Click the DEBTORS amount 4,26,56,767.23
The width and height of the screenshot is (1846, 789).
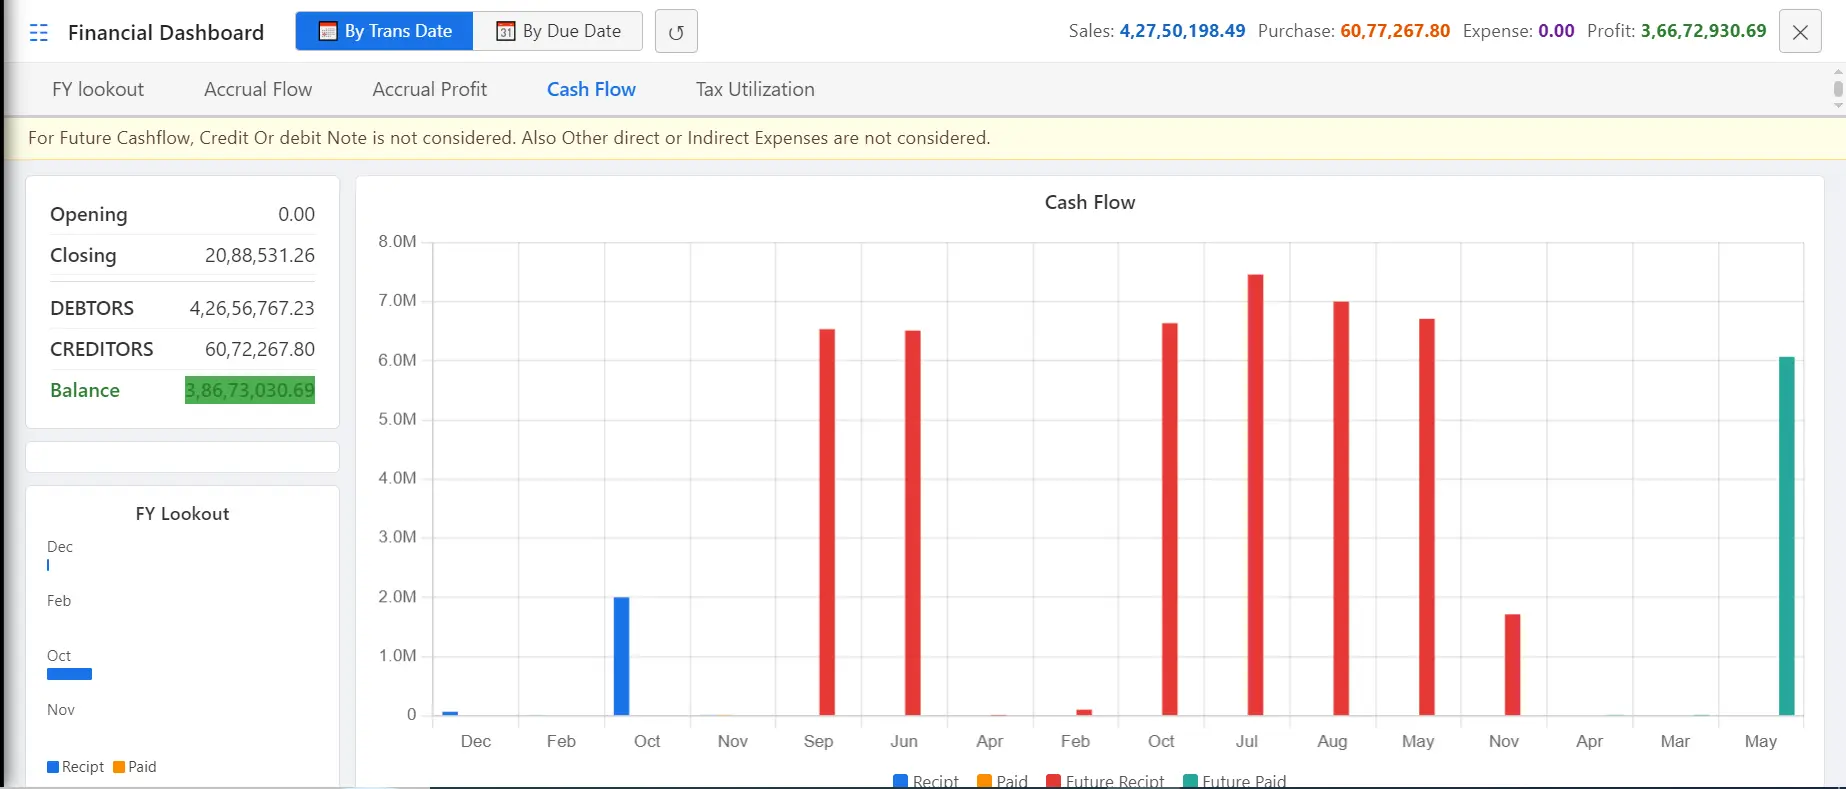pos(252,308)
